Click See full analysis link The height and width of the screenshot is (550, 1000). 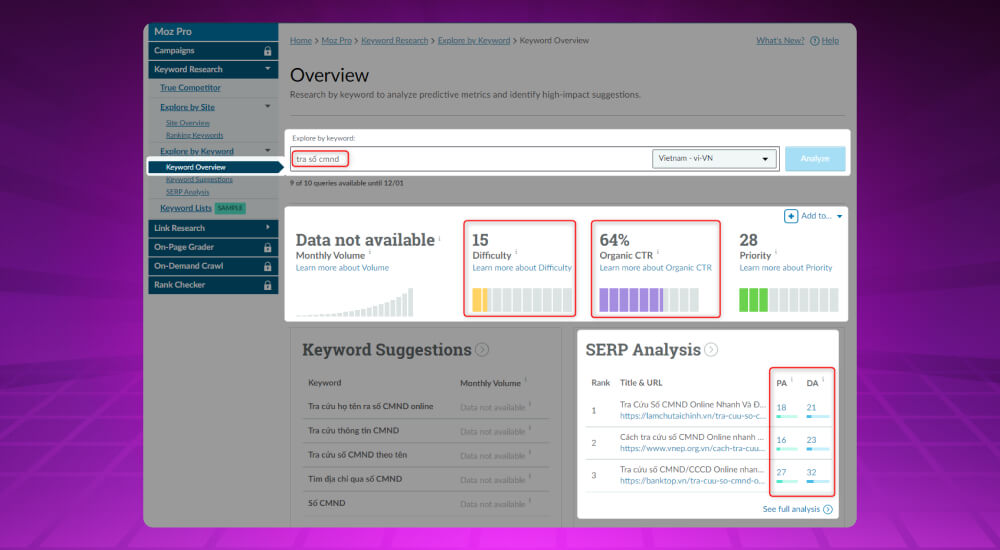coord(791,509)
